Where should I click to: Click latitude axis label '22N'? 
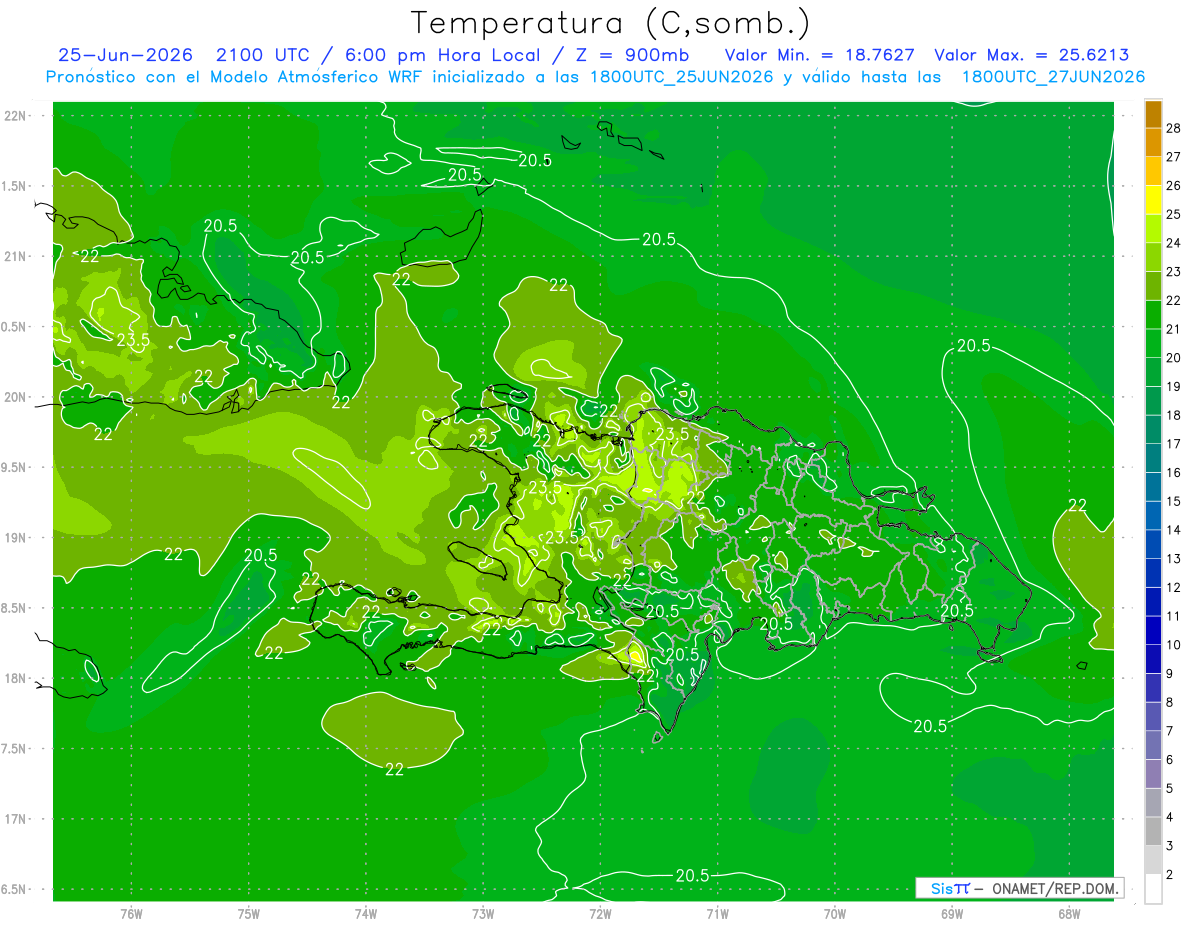pyautogui.click(x=15, y=116)
